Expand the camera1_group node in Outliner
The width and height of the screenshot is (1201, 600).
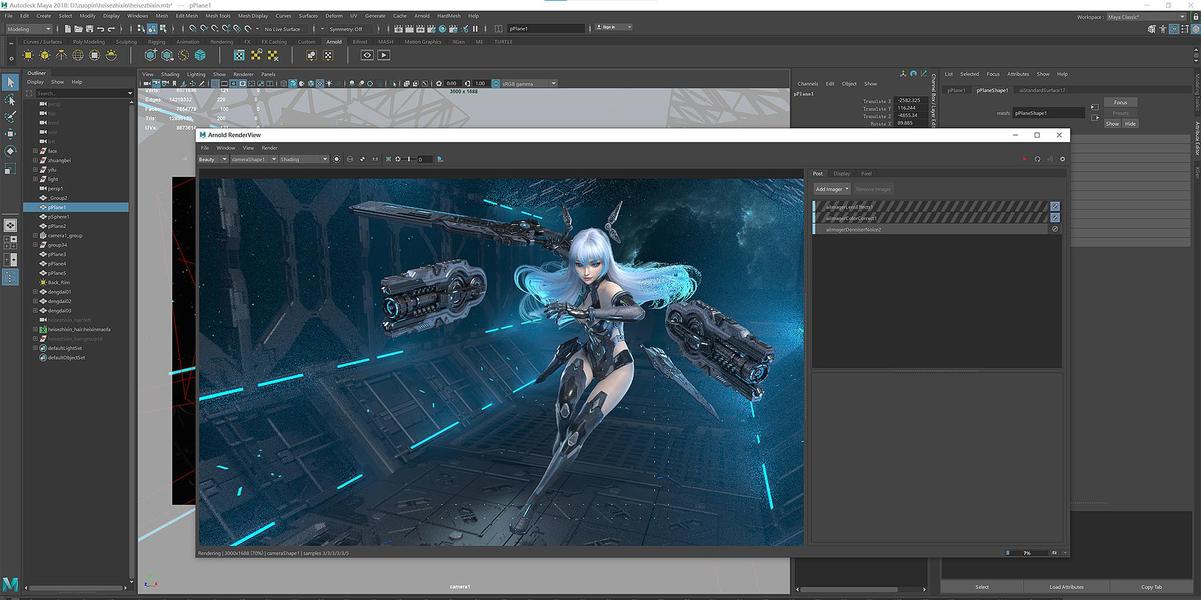[x=36, y=235]
